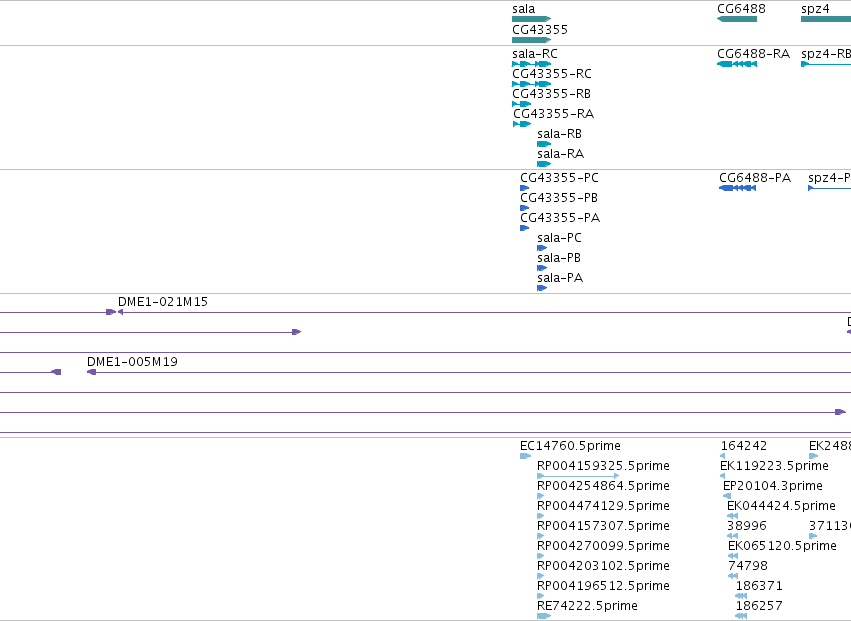The image size is (851, 621).
Task: Select feature 74798
Action: 733,576
